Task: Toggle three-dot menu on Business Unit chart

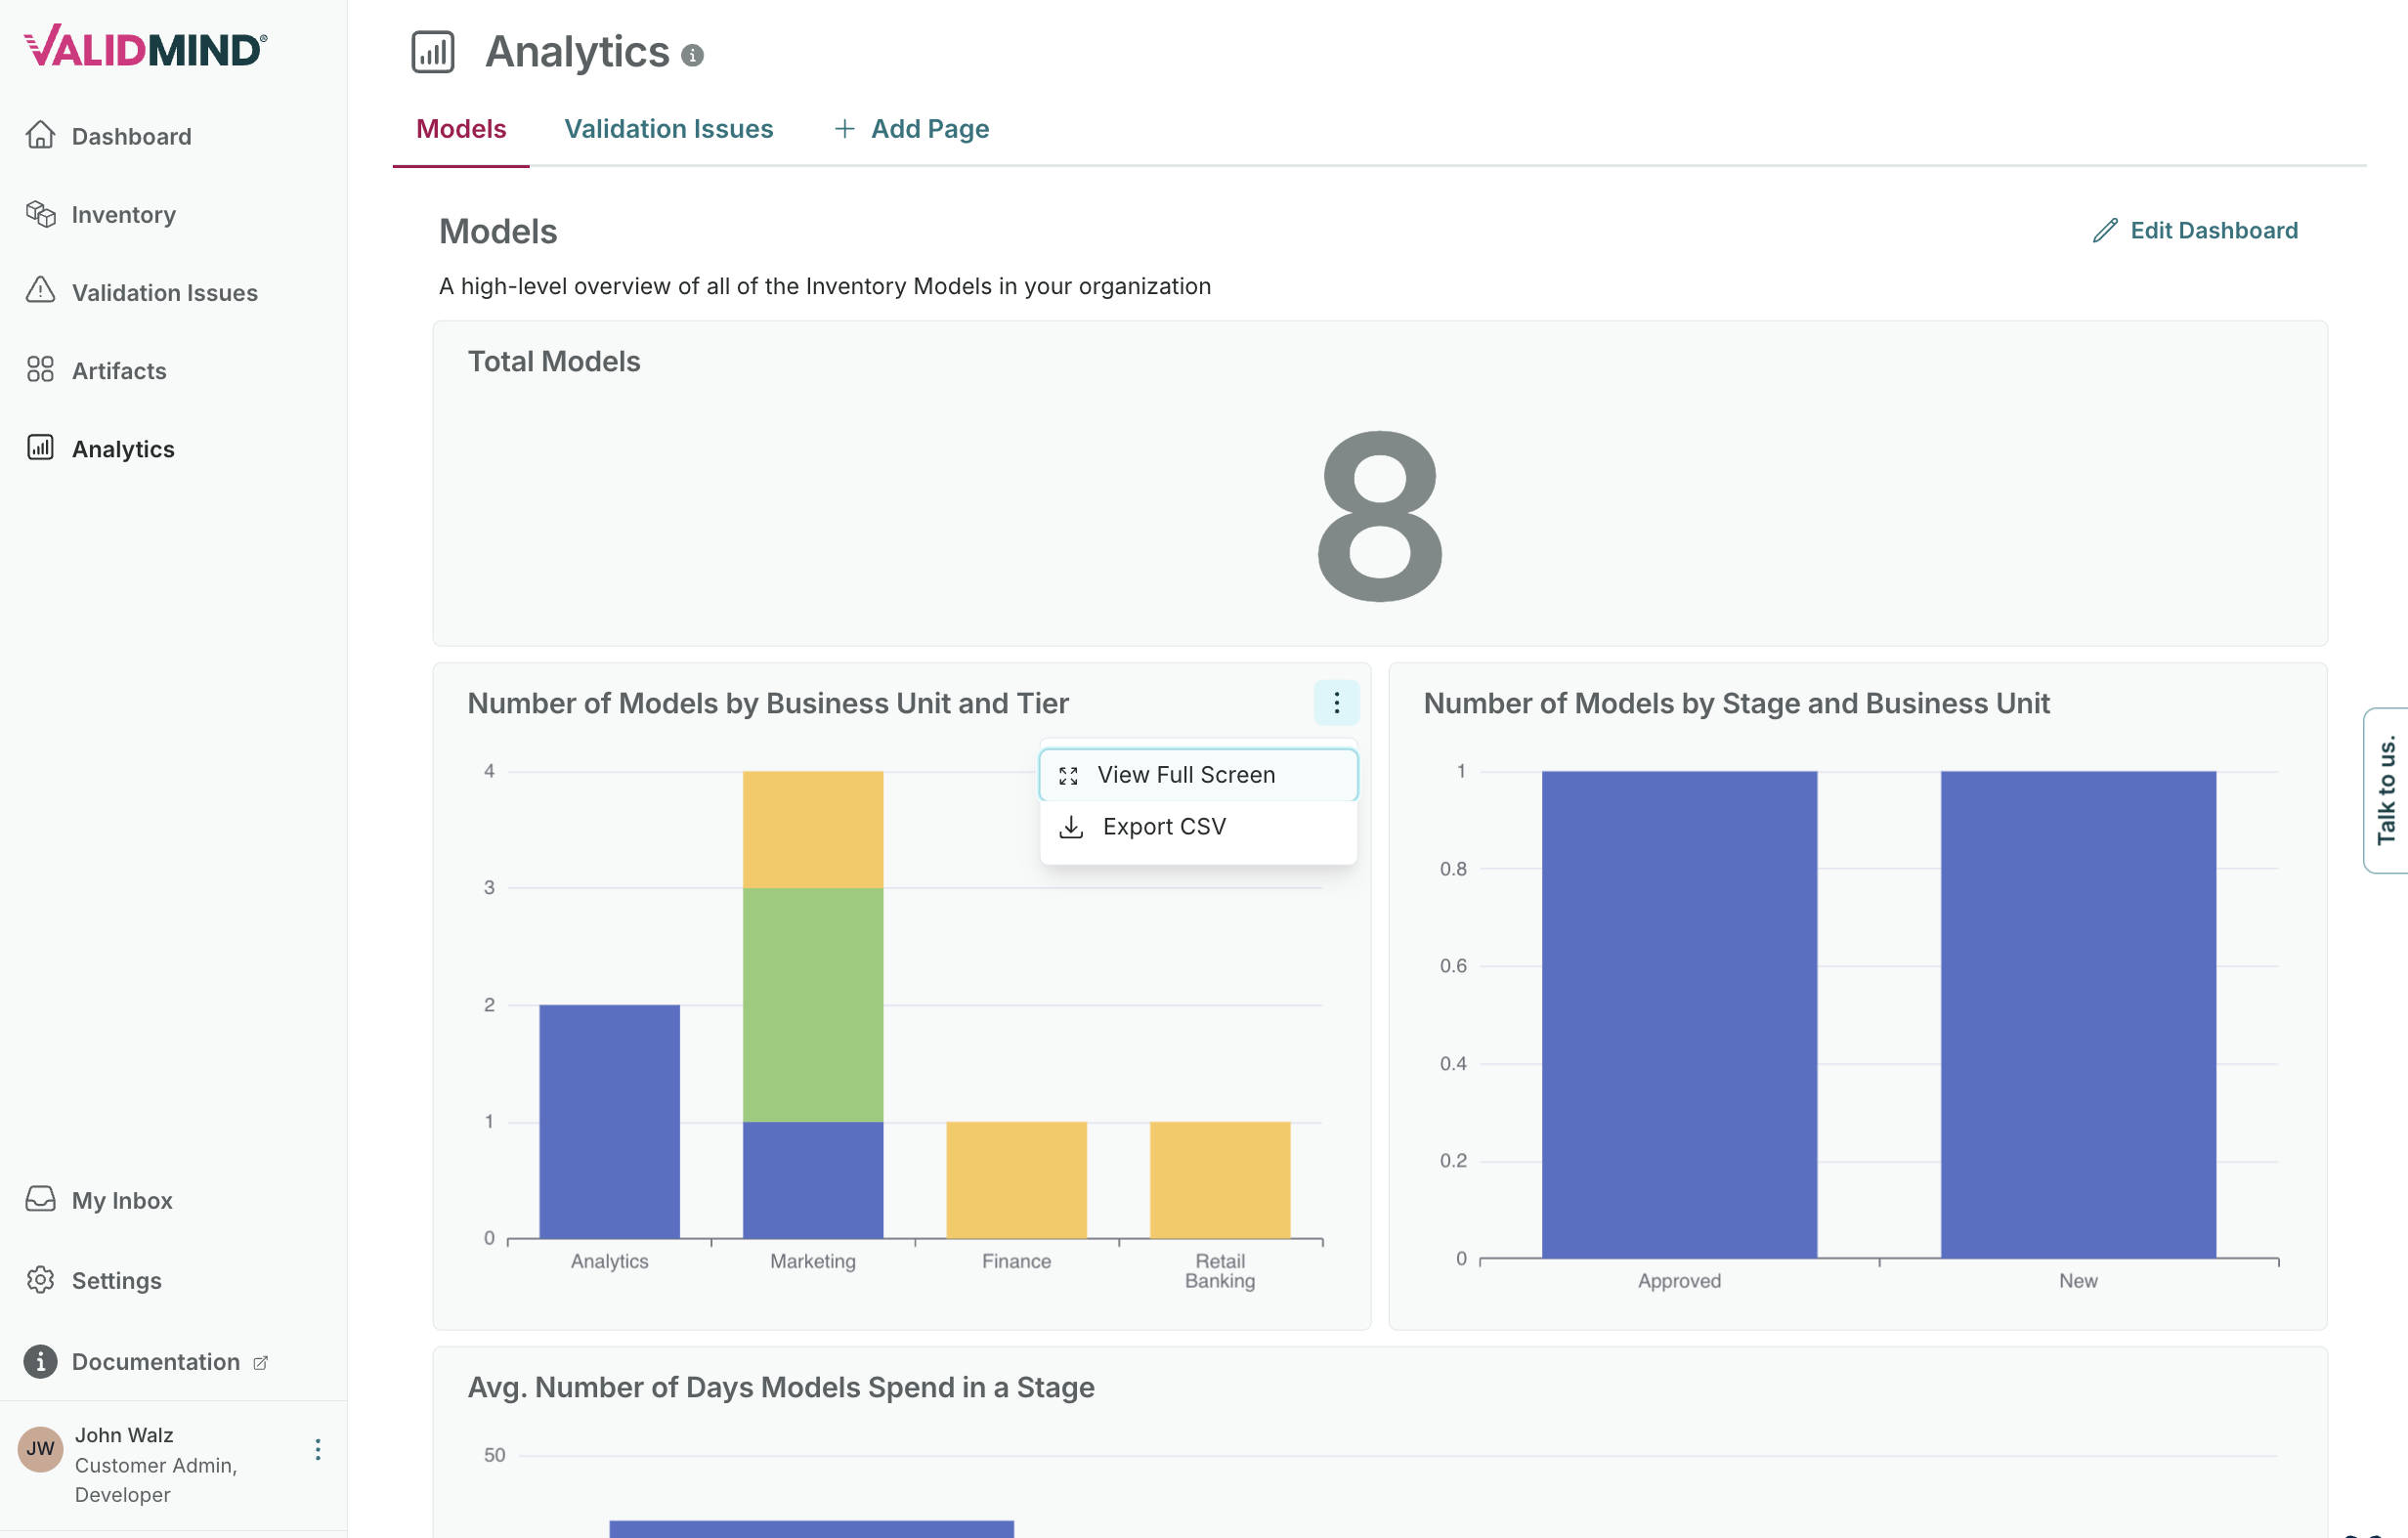Action: pyautogui.click(x=1335, y=703)
